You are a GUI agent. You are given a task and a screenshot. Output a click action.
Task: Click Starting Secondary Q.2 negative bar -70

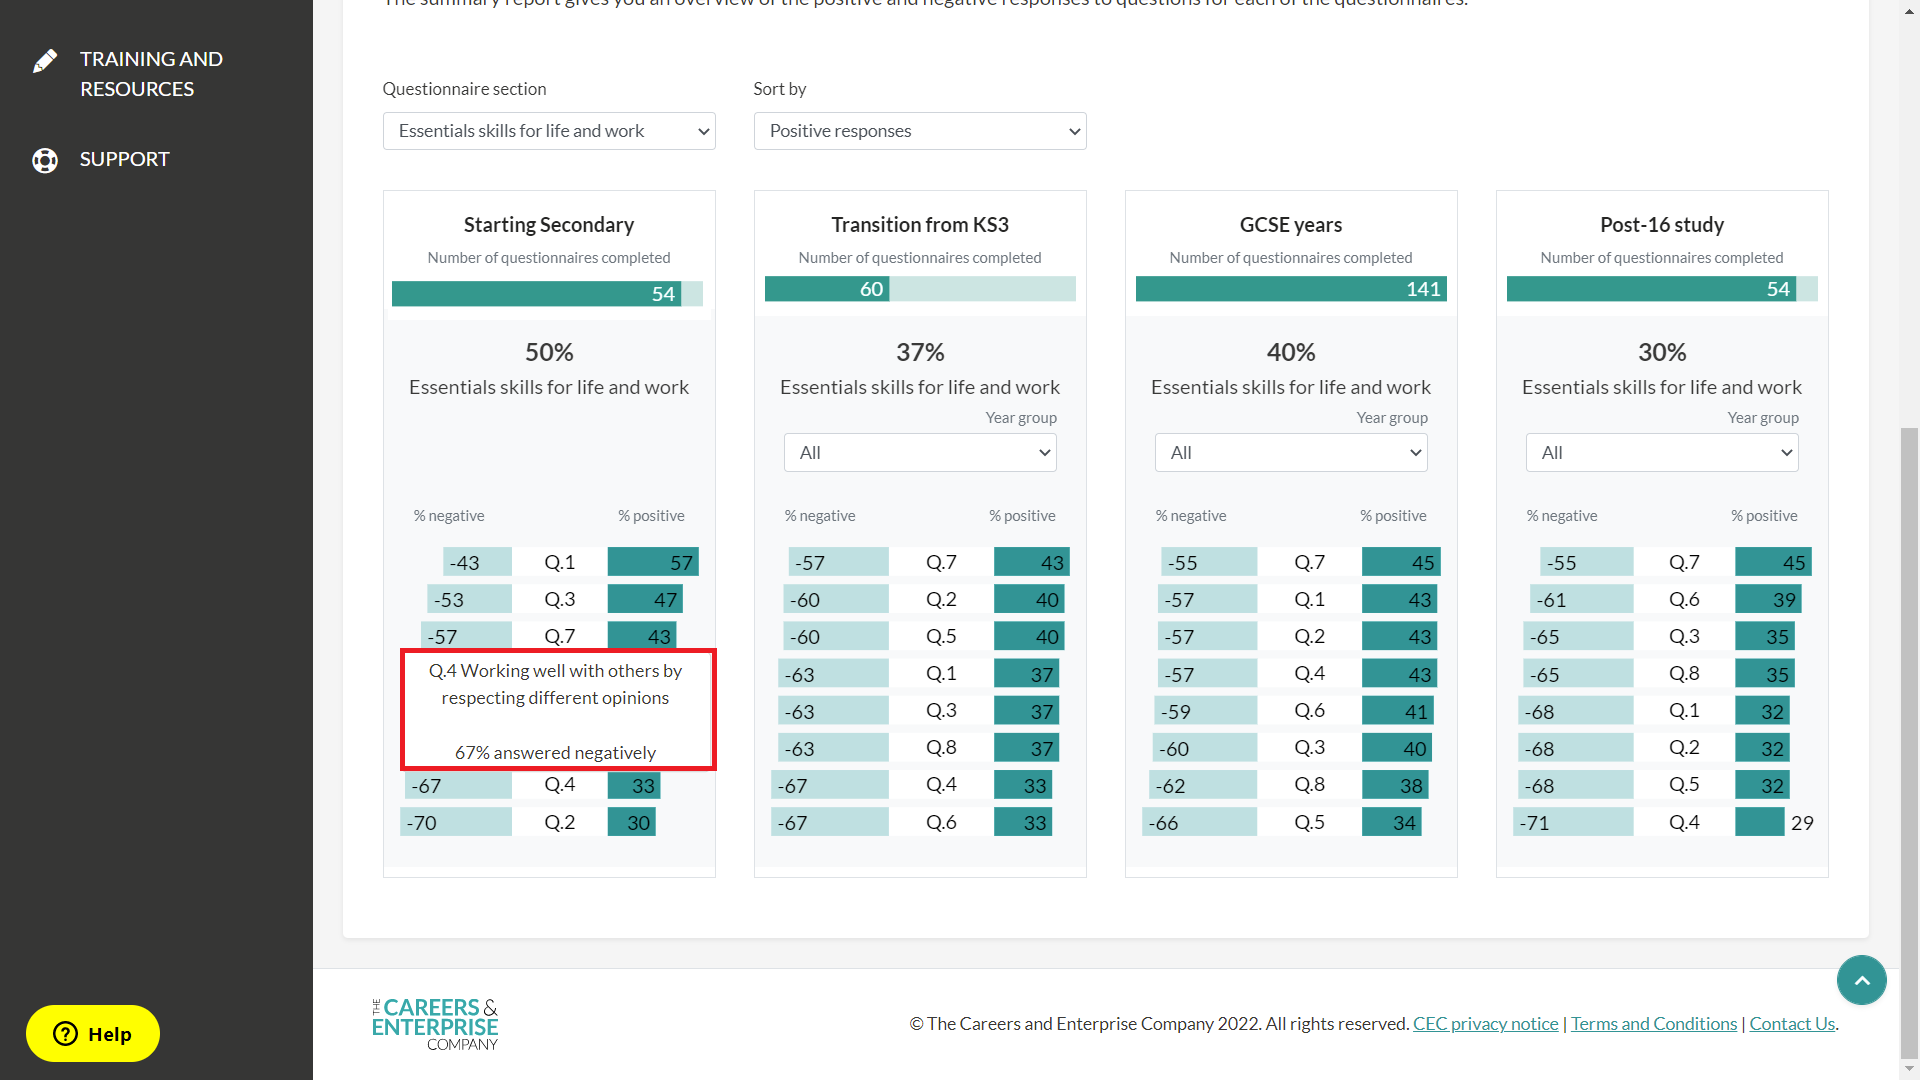click(456, 822)
